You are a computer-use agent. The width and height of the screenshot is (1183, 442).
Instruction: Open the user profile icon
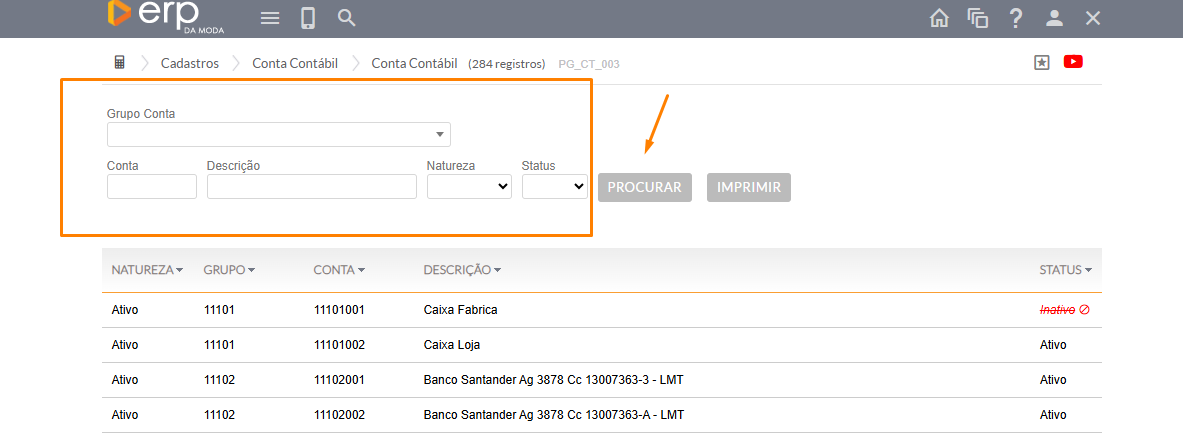[1054, 18]
